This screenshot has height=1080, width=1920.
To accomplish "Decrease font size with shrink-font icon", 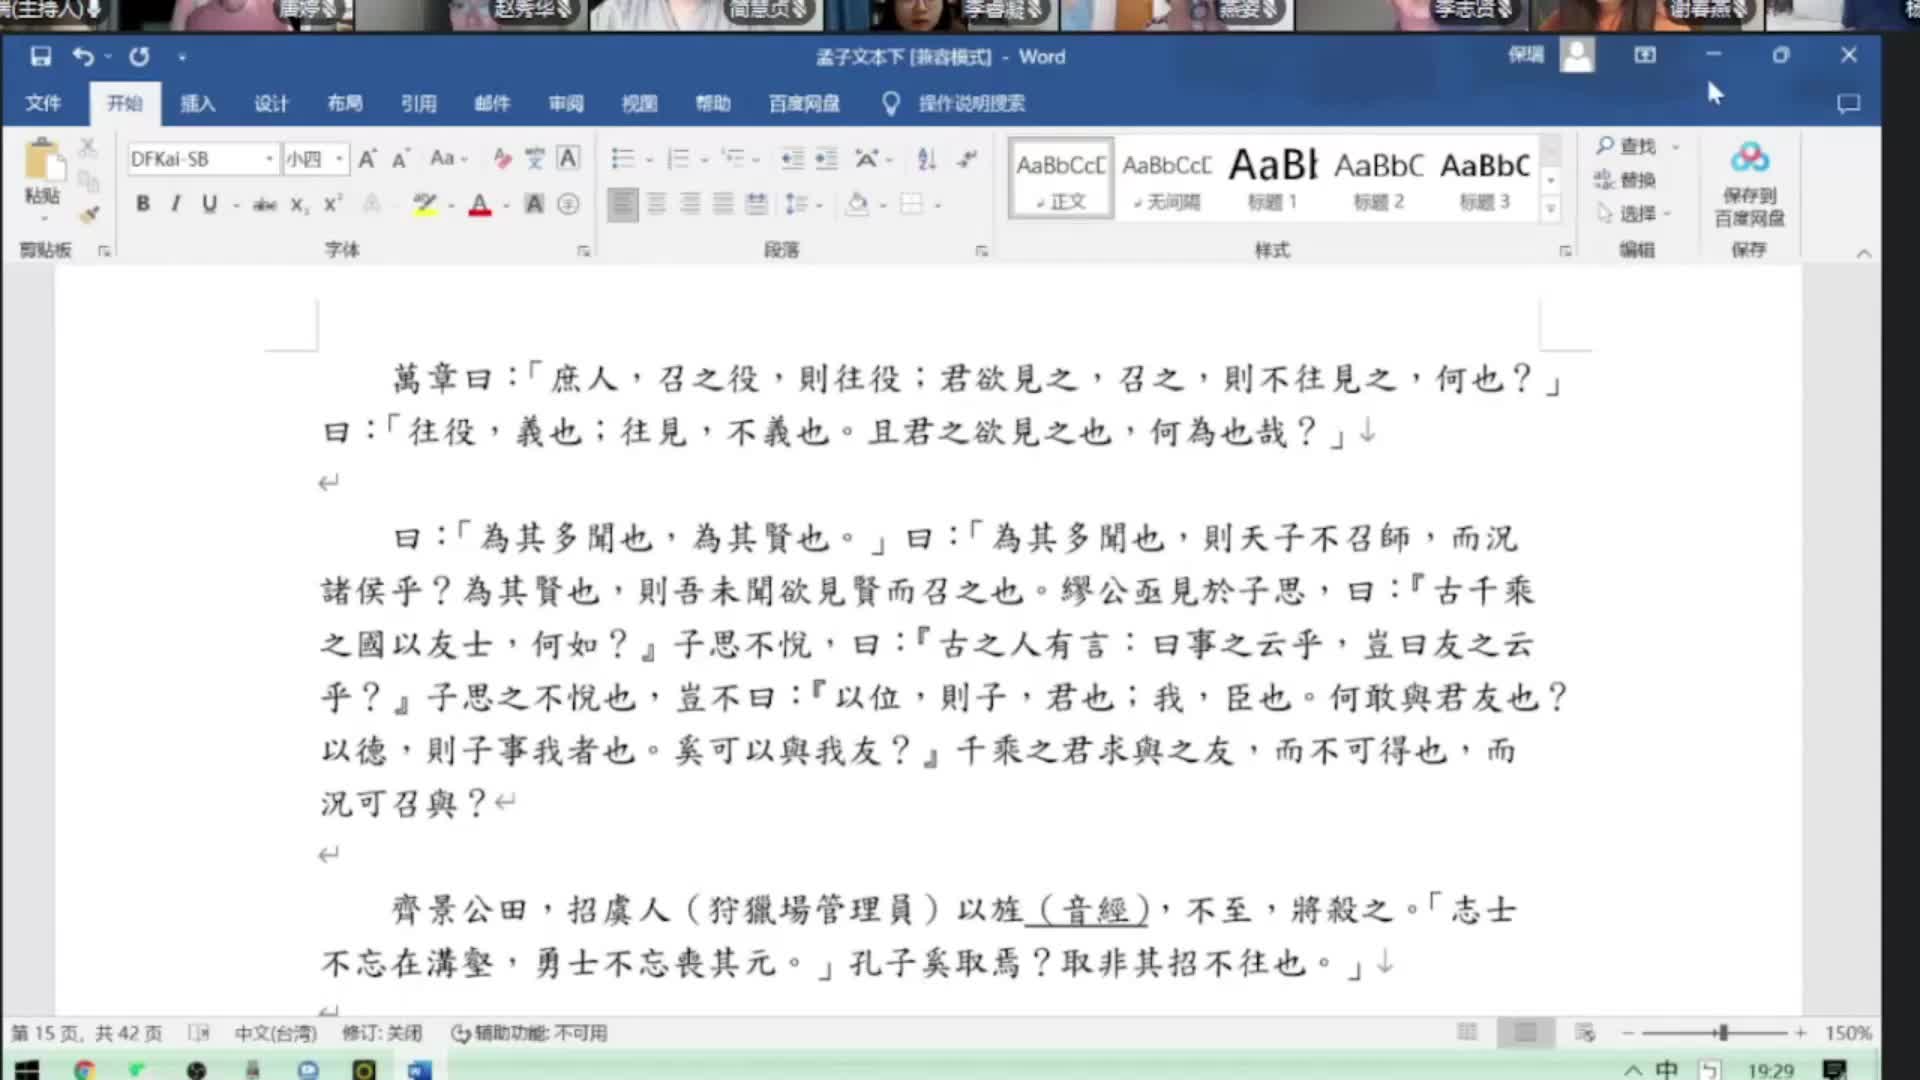I will (x=401, y=159).
